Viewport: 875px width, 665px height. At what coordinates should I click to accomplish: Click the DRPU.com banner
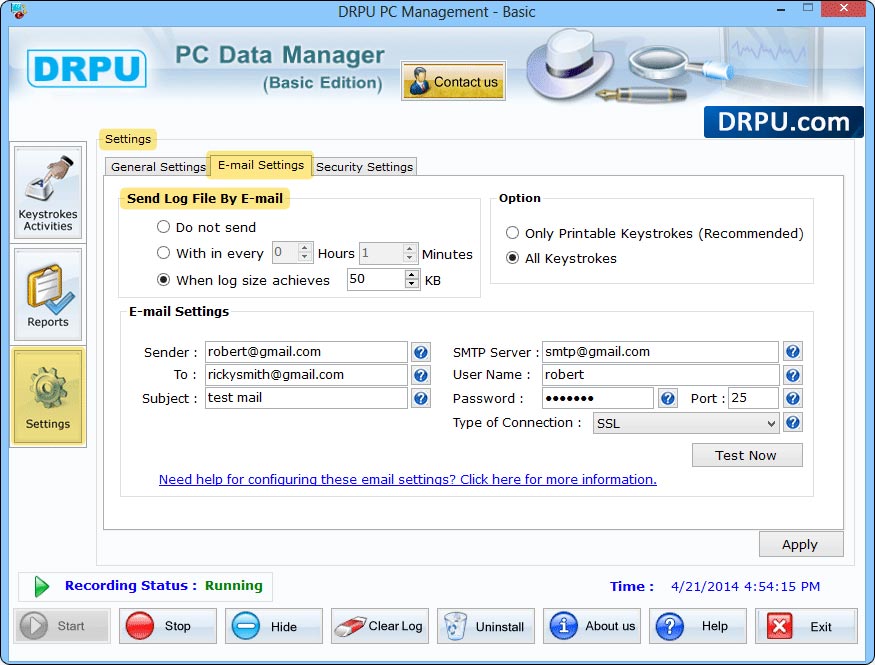783,122
